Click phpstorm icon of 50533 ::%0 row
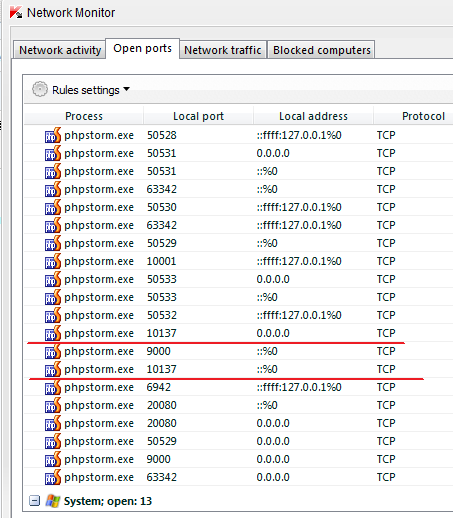Image resolution: width=453 pixels, height=518 pixels. 53,297
